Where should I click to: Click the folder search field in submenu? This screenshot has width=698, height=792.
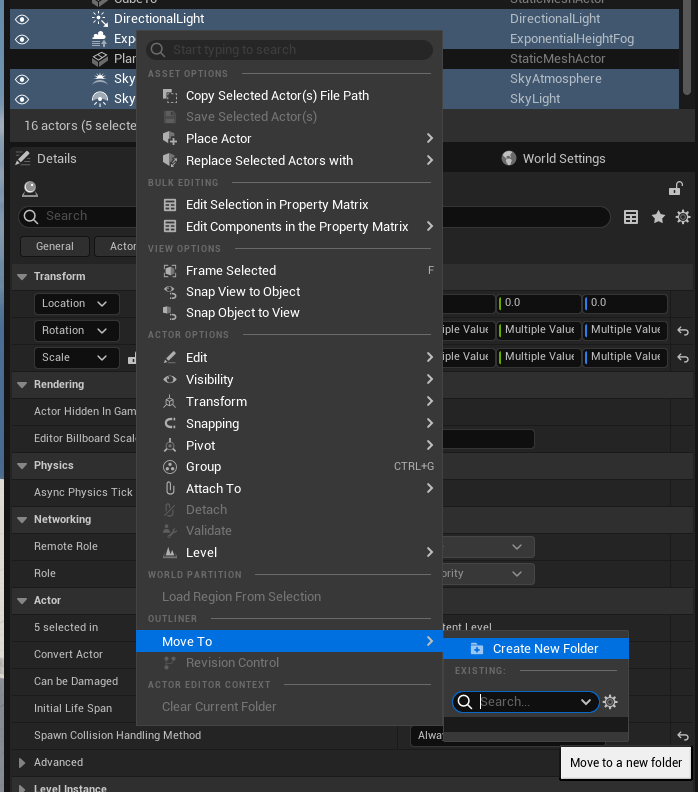[x=525, y=702]
